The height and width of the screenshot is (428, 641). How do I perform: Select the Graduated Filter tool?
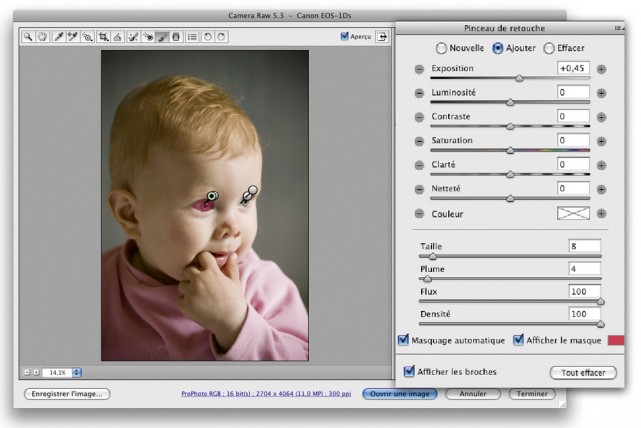pyautogui.click(x=176, y=37)
